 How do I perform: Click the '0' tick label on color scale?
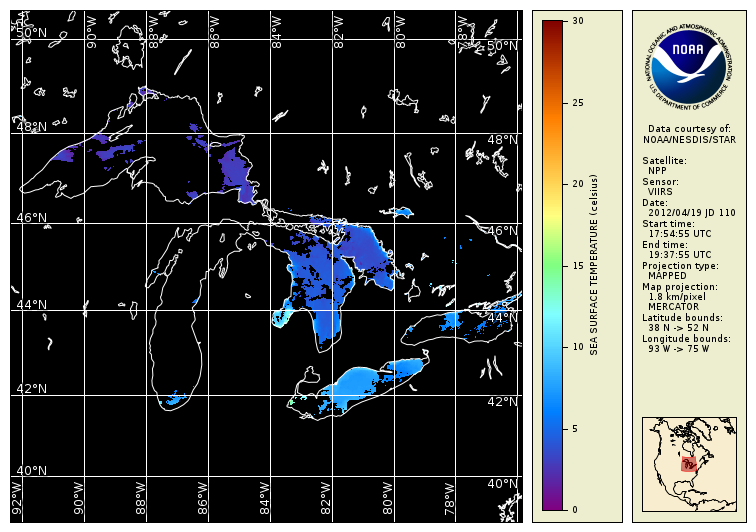tap(575, 509)
